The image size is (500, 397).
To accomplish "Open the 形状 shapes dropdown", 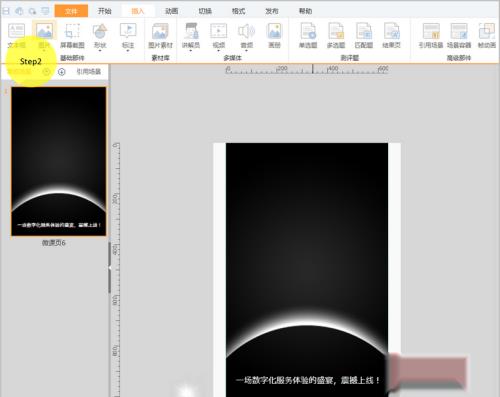I will tap(100, 37).
